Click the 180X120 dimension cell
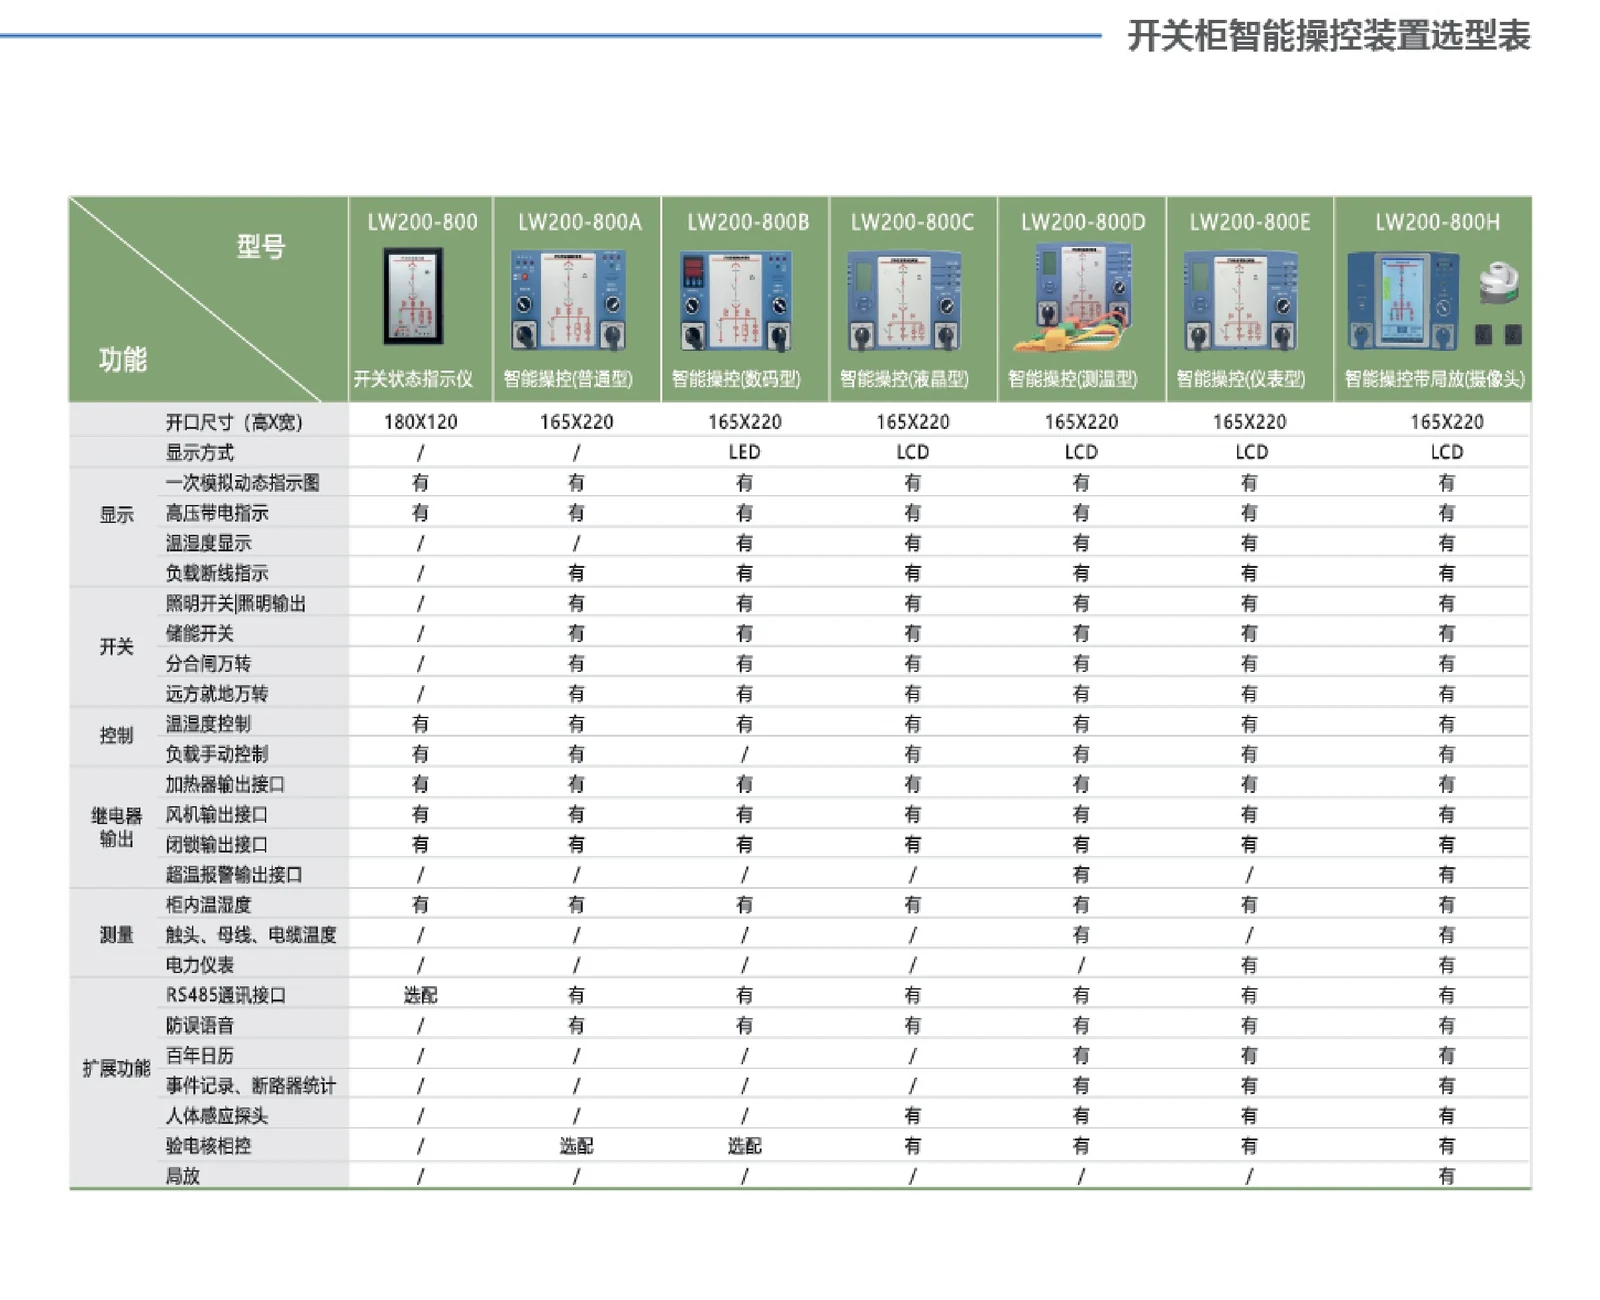This screenshot has height=1300, width=1600. click(420, 422)
